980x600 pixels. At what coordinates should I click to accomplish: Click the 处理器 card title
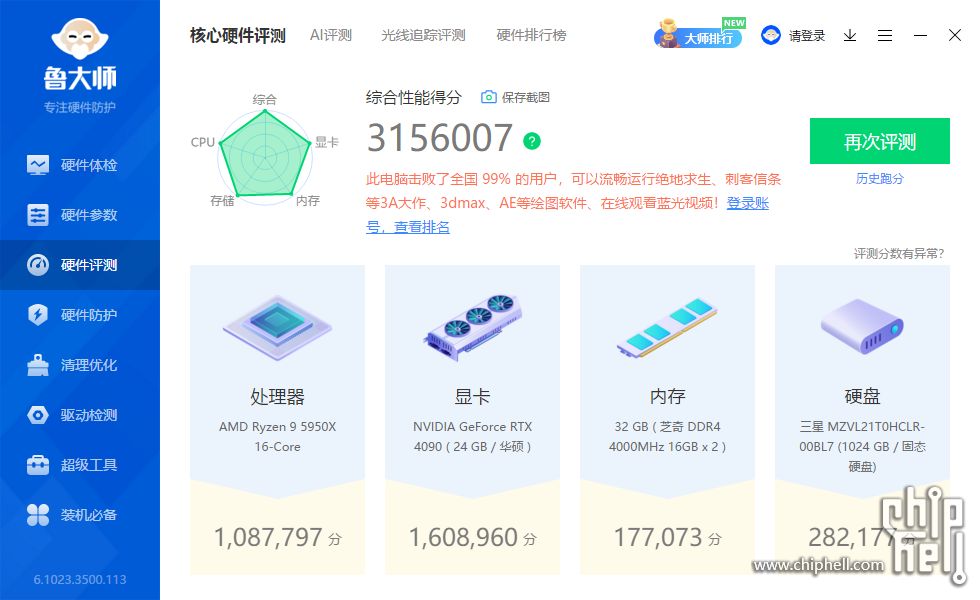point(278,396)
